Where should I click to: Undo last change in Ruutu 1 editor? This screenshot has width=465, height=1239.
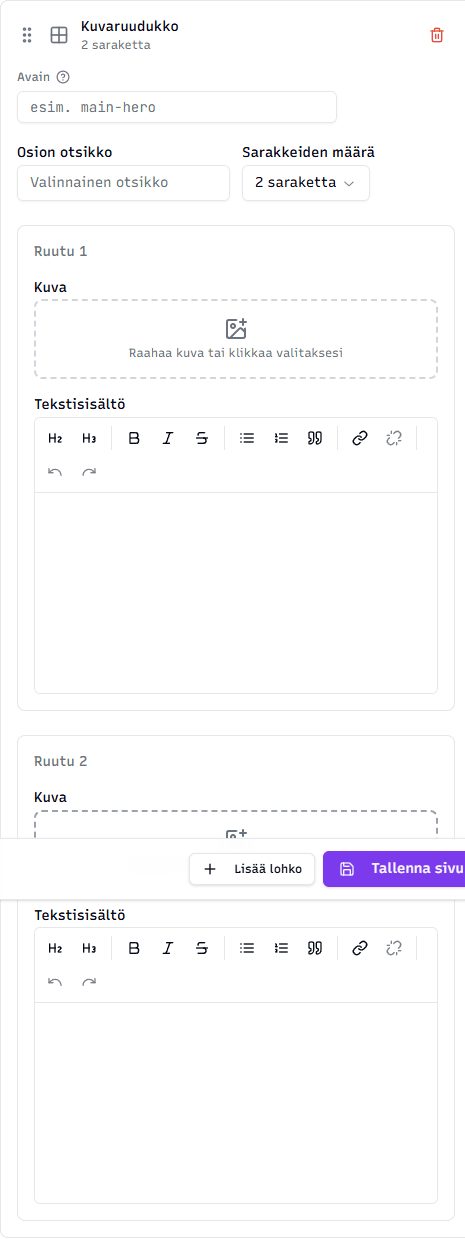[55, 472]
